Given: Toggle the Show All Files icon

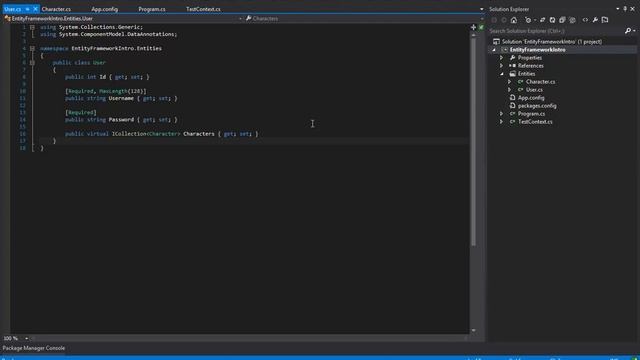Looking at the screenshot, I should pyautogui.click(x=572, y=20).
